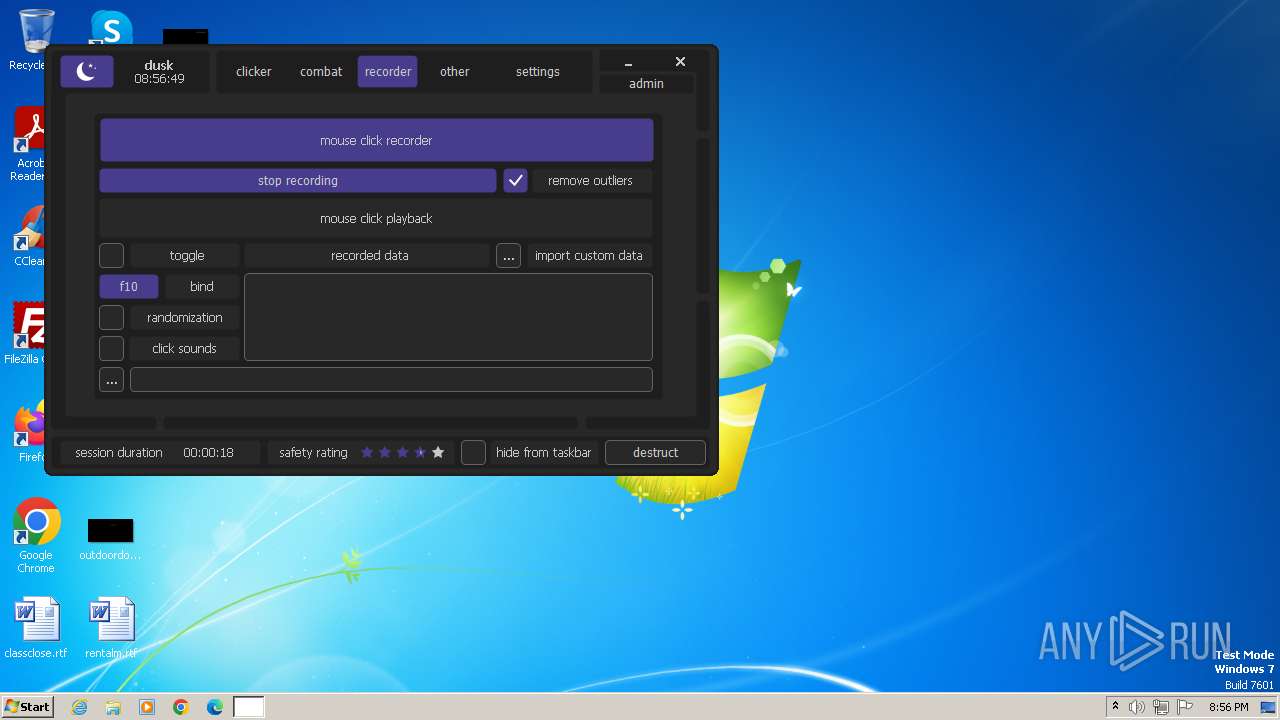Viewport: 1280px width, 720px height.
Task: Switch to the combat tab
Action: [x=321, y=72]
